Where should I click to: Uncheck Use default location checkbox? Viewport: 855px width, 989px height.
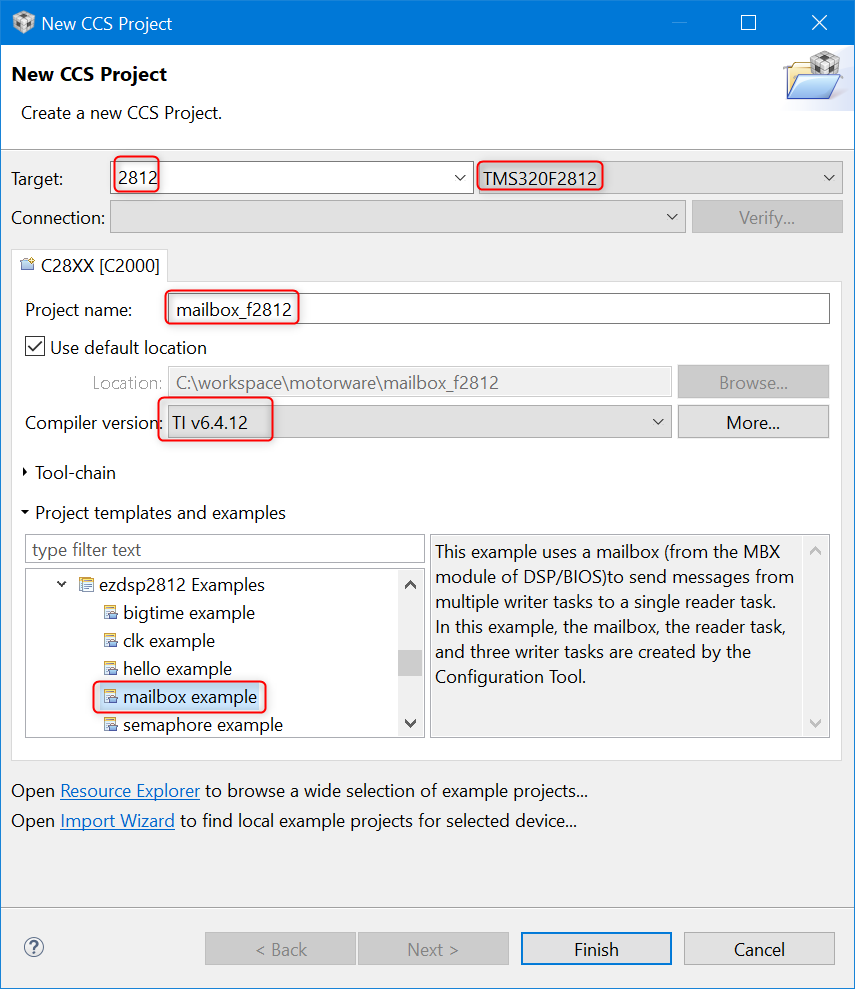[x=35, y=348]
